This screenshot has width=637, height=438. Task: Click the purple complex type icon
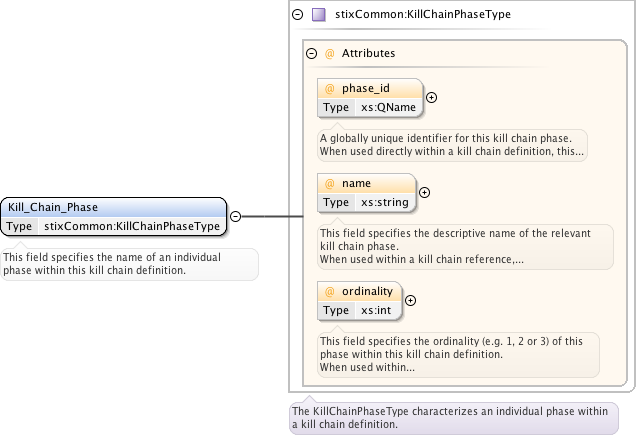coord(318,15)
